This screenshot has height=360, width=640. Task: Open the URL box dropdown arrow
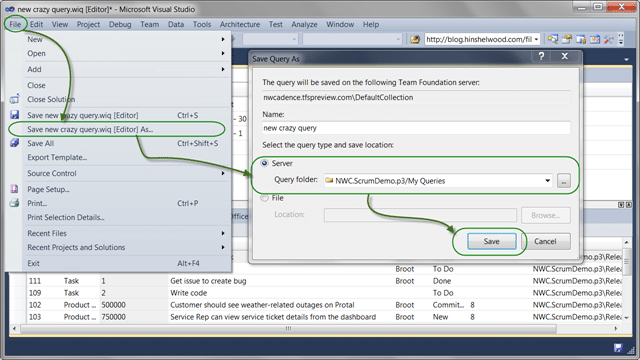536,39
